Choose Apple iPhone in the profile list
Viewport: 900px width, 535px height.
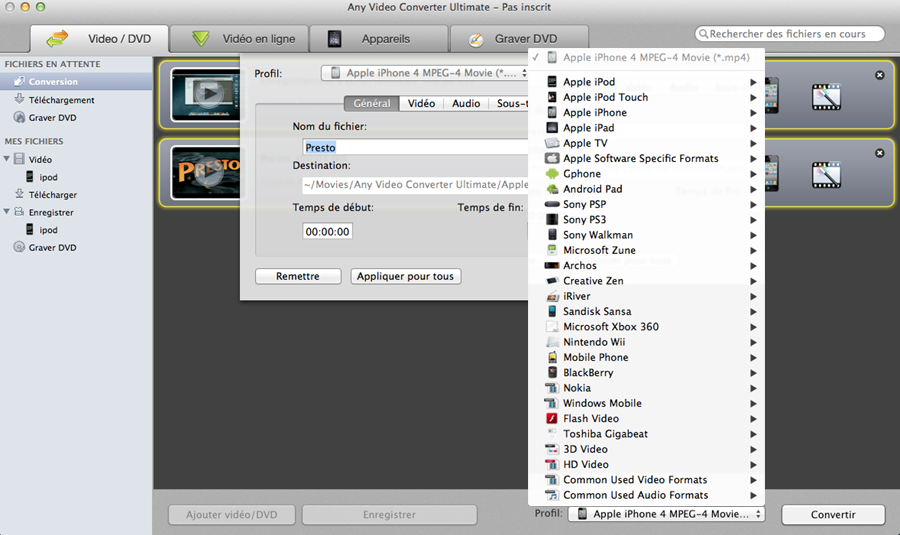pyautogui.click(x=646, y=113)
